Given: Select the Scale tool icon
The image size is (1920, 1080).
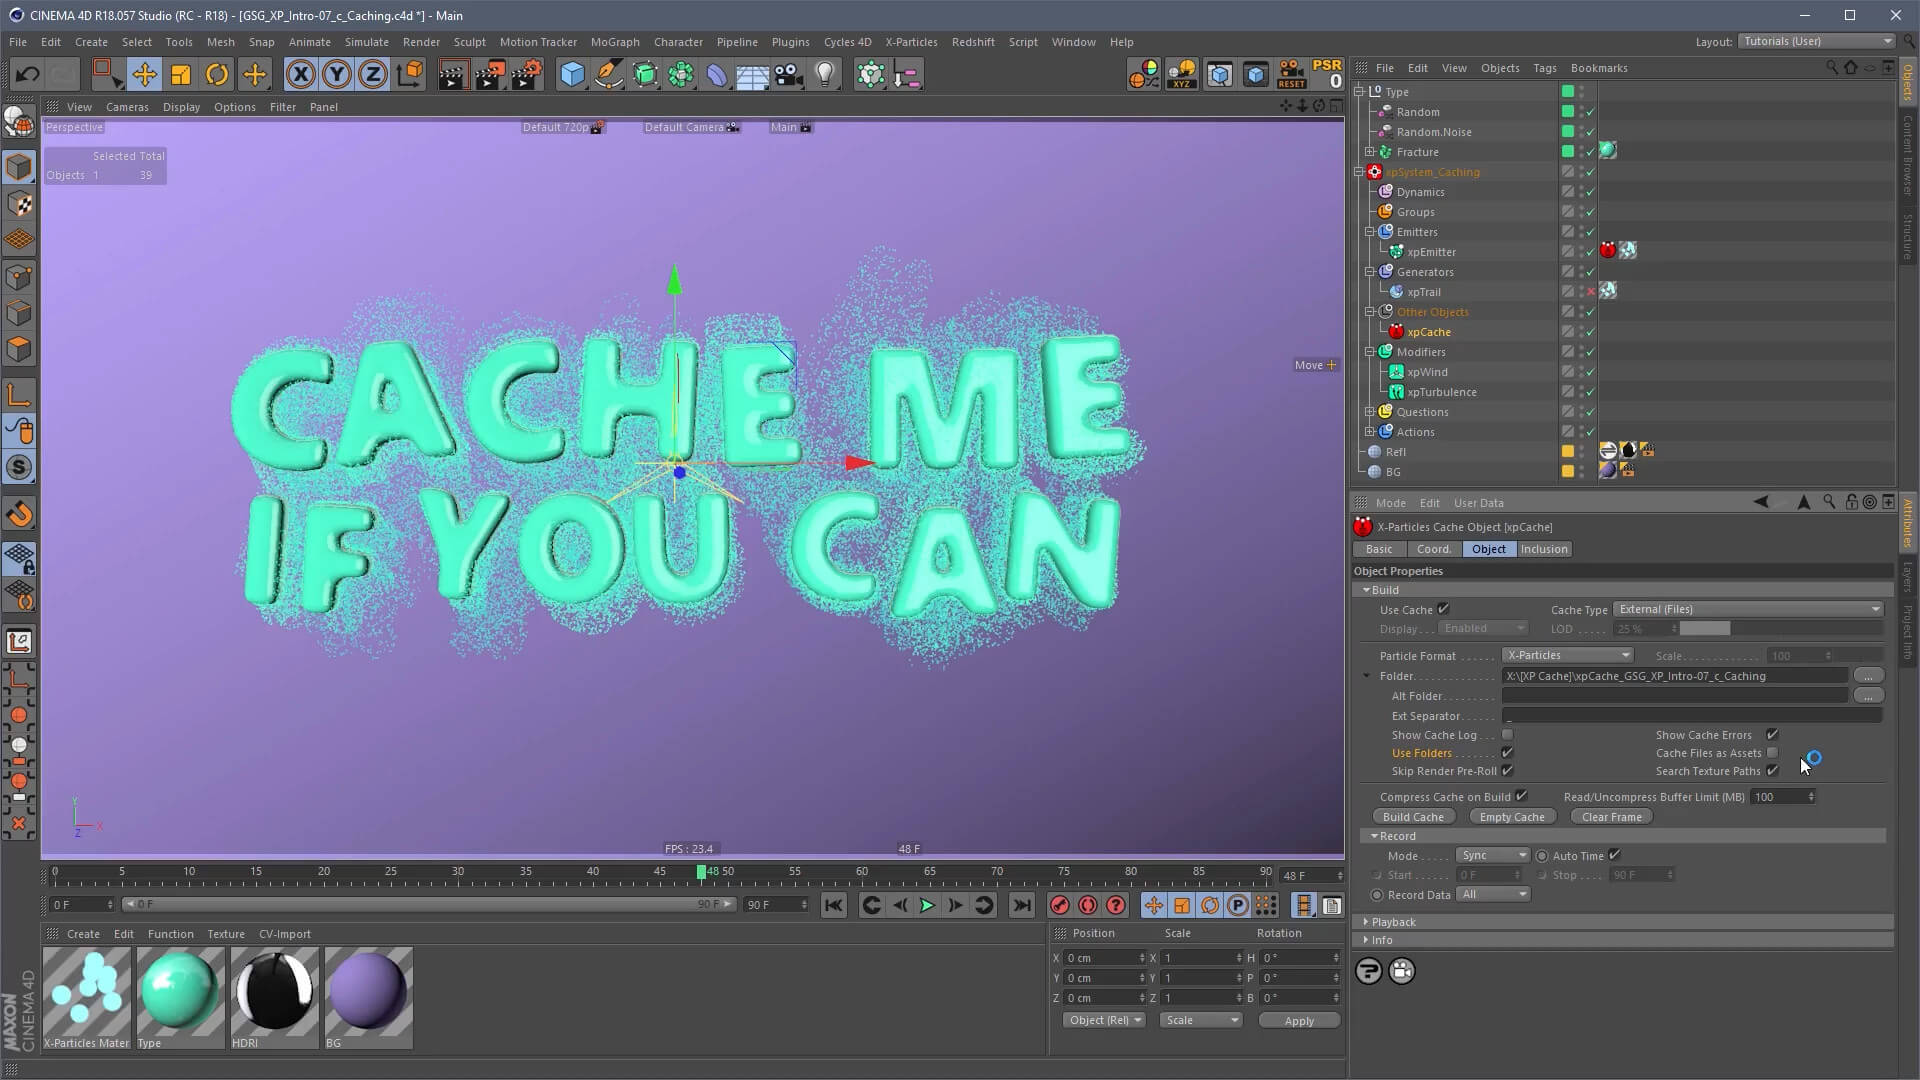Looking at the screenshot, I should [x=181, y=74].
